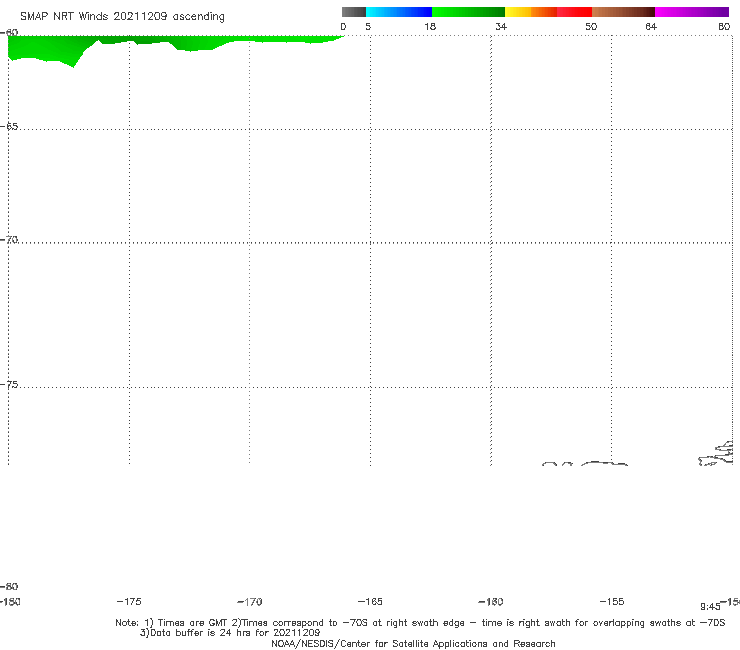Image resolution: width=740 pixels, height=650 pixels.
Task: Click the 'NOAA/NESDIS/Center for Satellite Applications and Research' credit
Action: [x=413, y=643]
